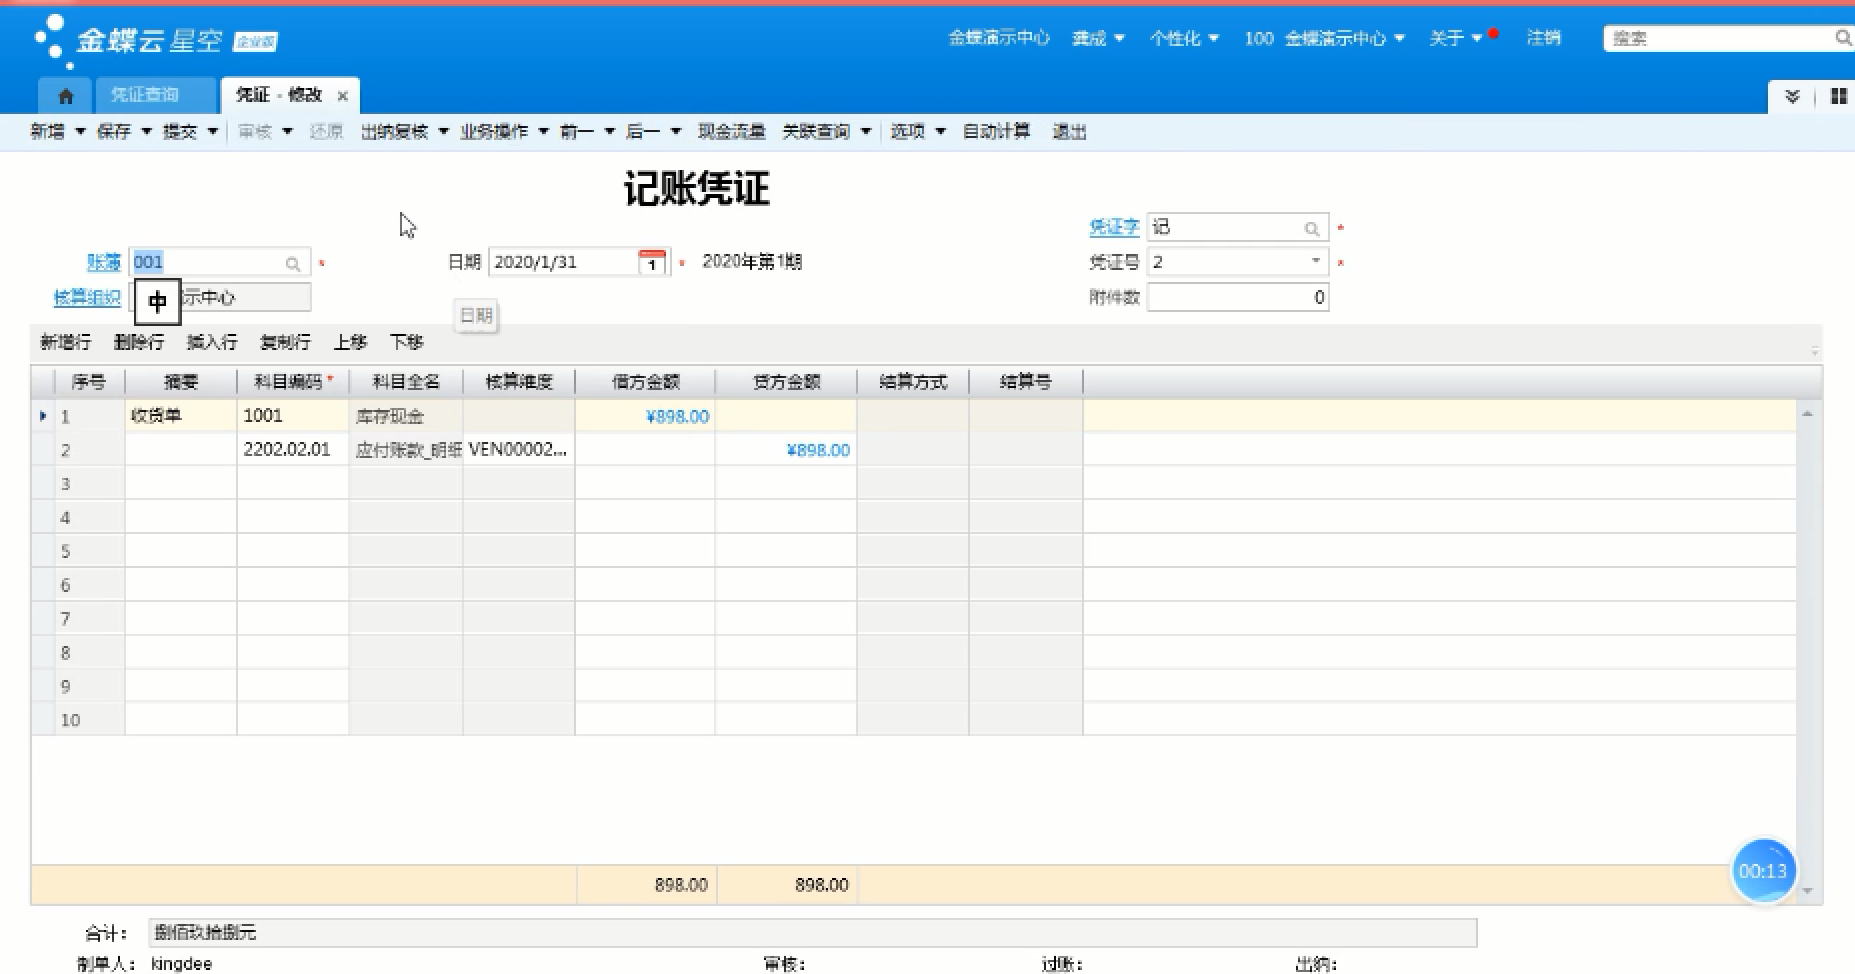This screenshot has width=1855, height=974.
Task: Expand the 个性化 menu at the top
Action: pyautogui.click(x=1183, y=38)
